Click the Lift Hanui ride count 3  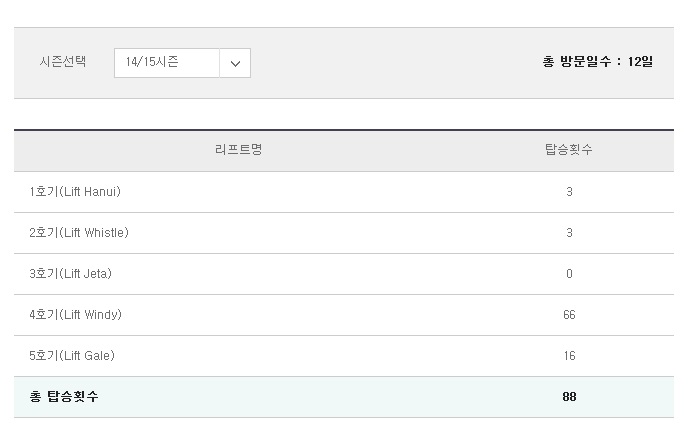pos(569,192)
